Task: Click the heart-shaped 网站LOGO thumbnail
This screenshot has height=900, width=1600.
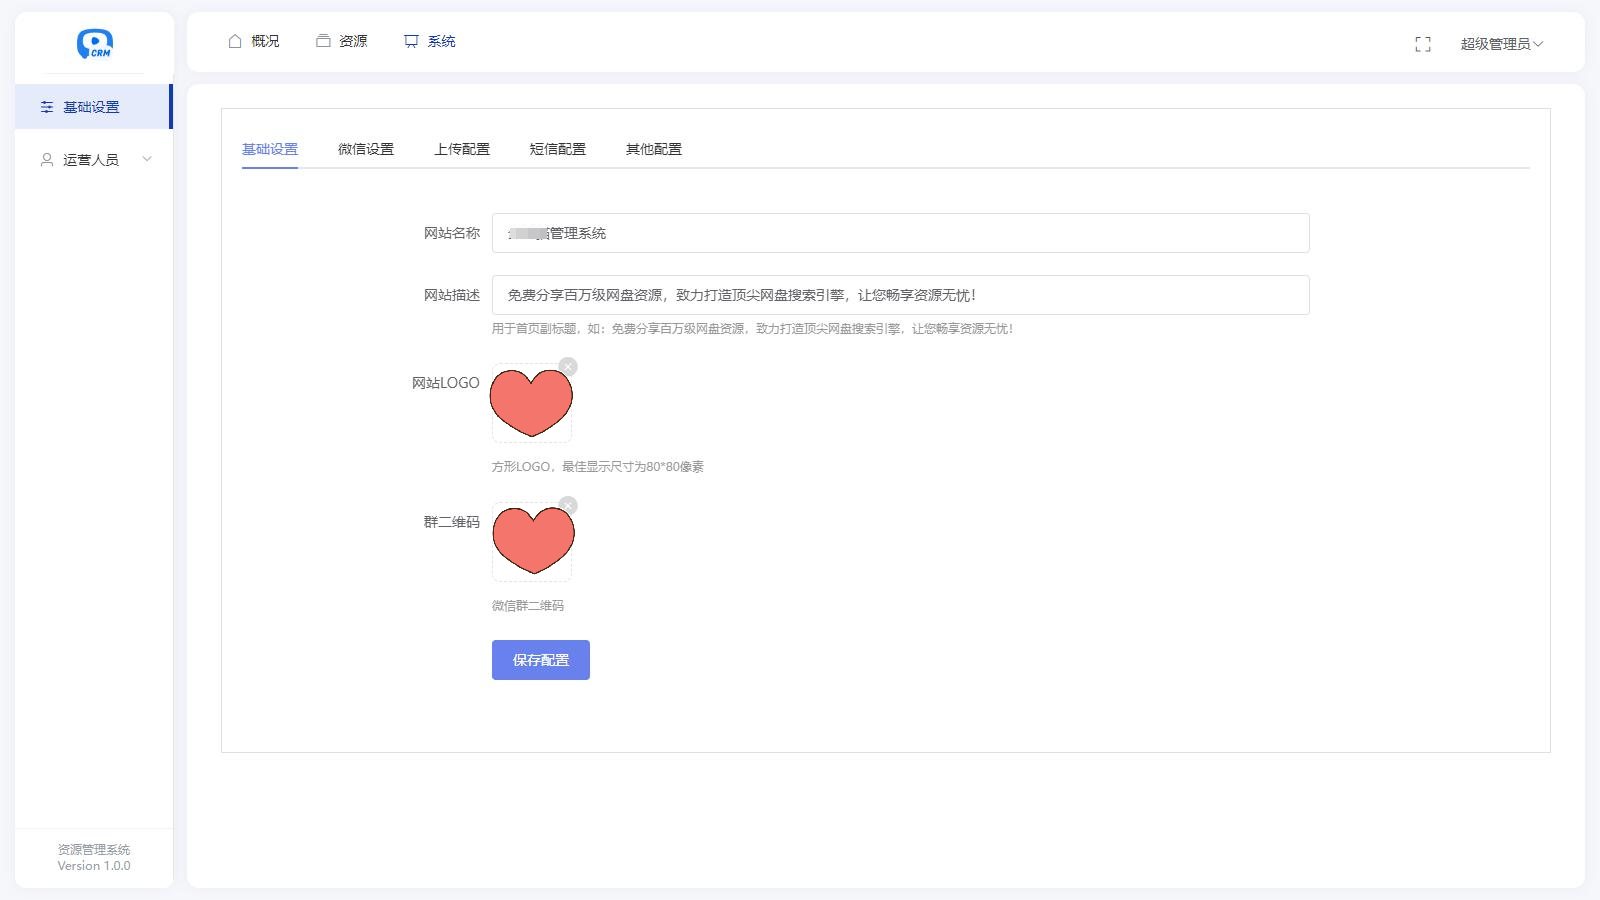Action: point(531,403)
